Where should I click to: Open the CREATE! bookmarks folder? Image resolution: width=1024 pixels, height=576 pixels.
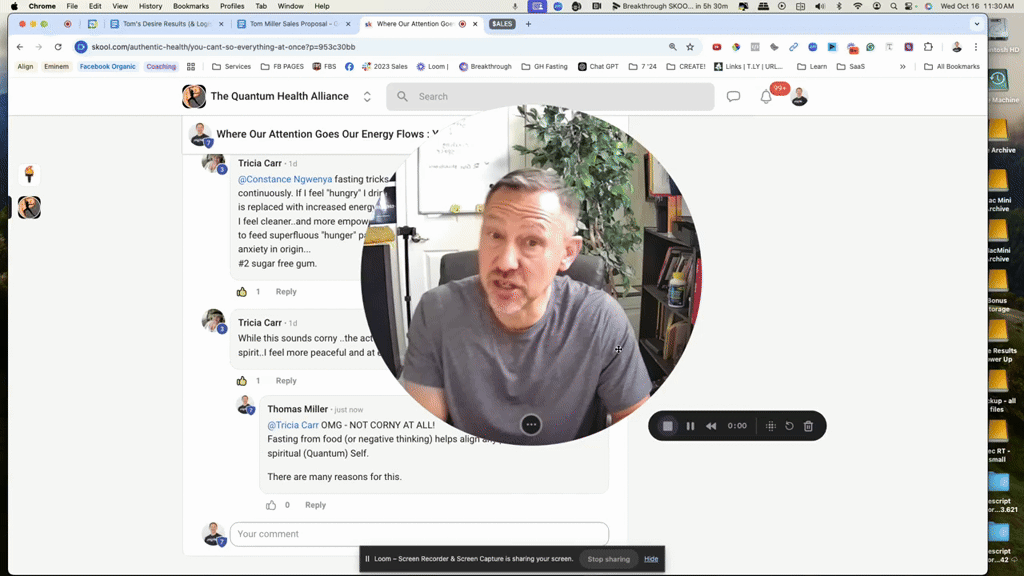coord(686,67)
